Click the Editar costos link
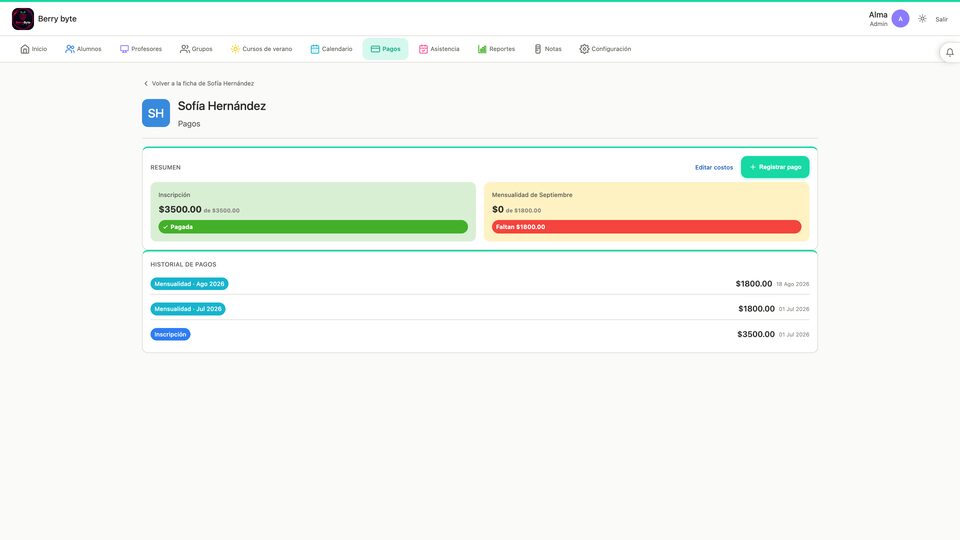The width and height of the screenshot is (960, 540). point(713,167)
